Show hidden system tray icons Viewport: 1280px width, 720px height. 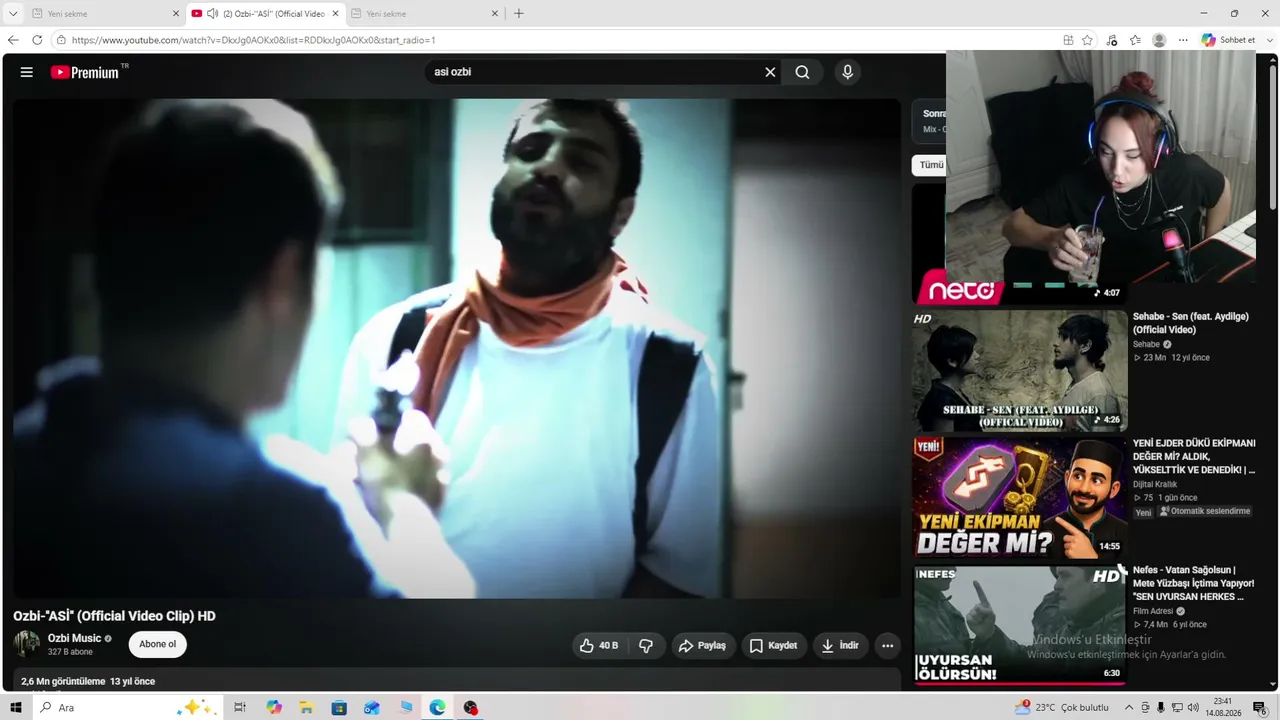pos(1129,708)
